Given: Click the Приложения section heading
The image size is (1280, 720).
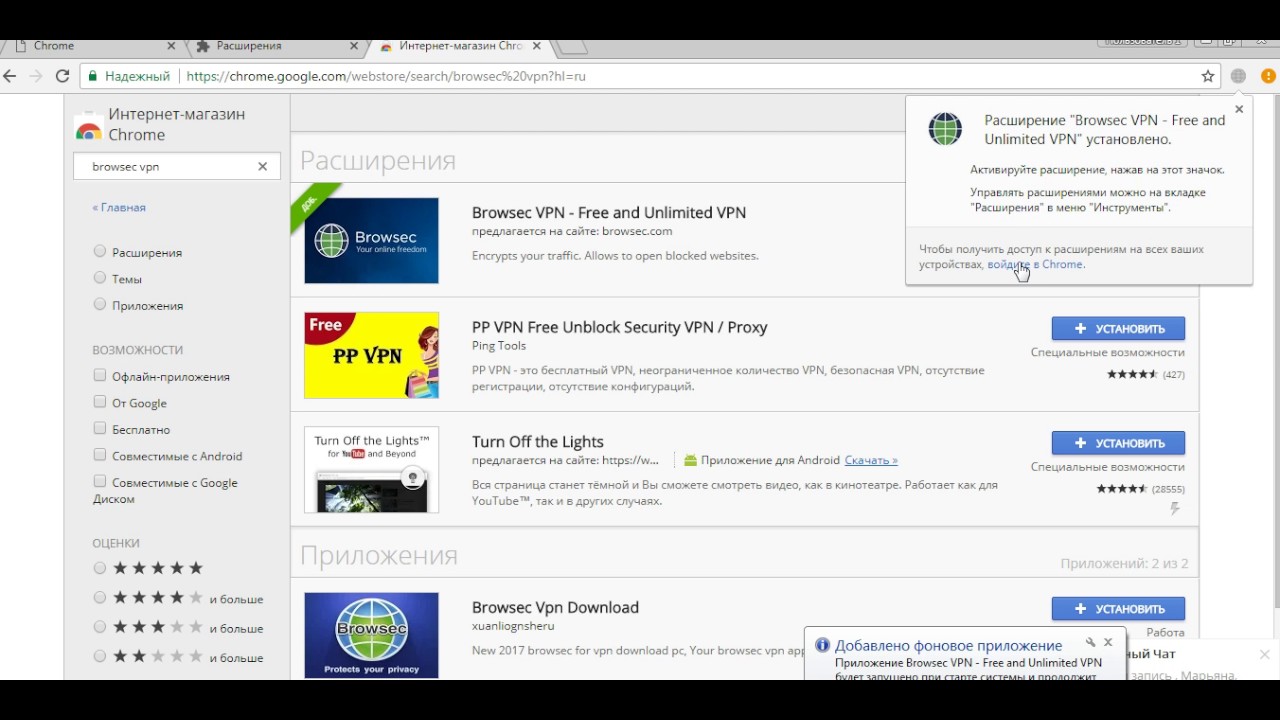Looking at the screenshot, I should [379, 555].
